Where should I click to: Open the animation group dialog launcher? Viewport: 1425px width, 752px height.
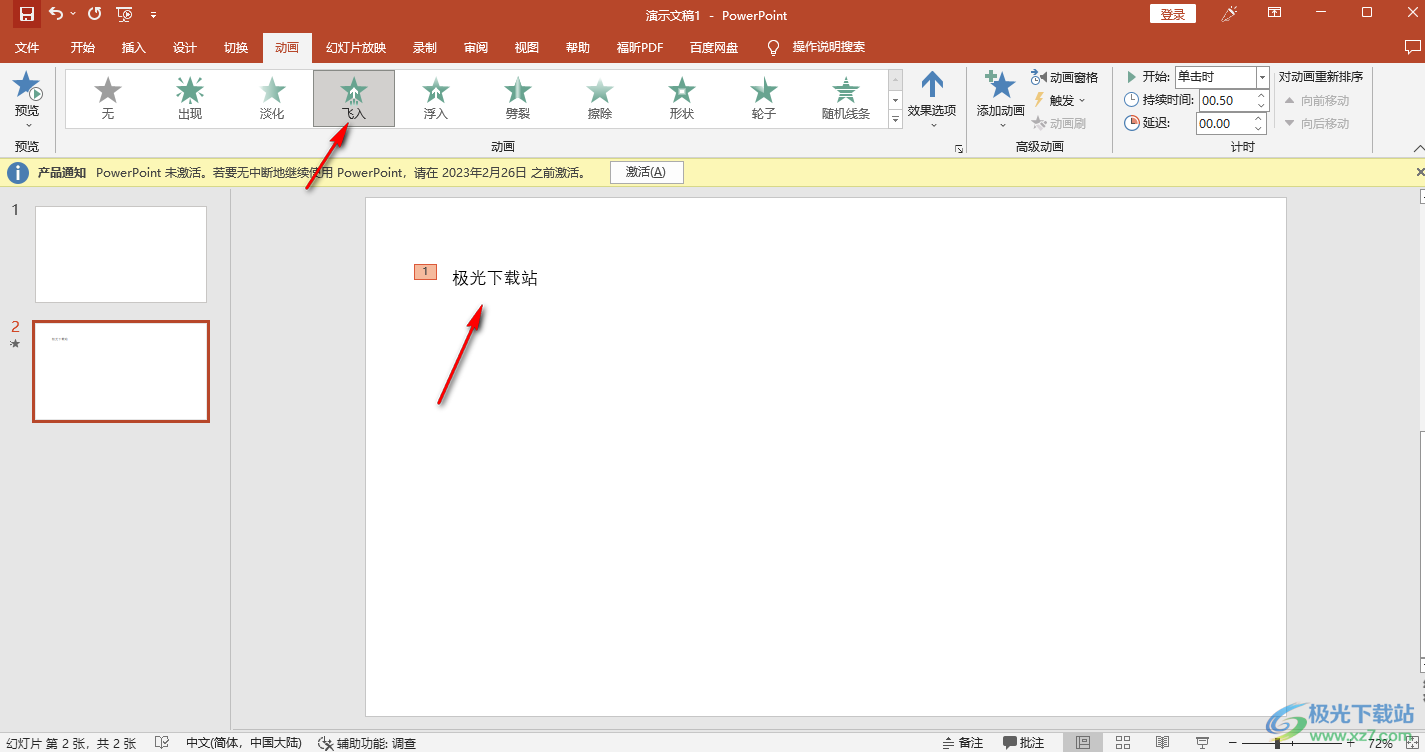959,148
